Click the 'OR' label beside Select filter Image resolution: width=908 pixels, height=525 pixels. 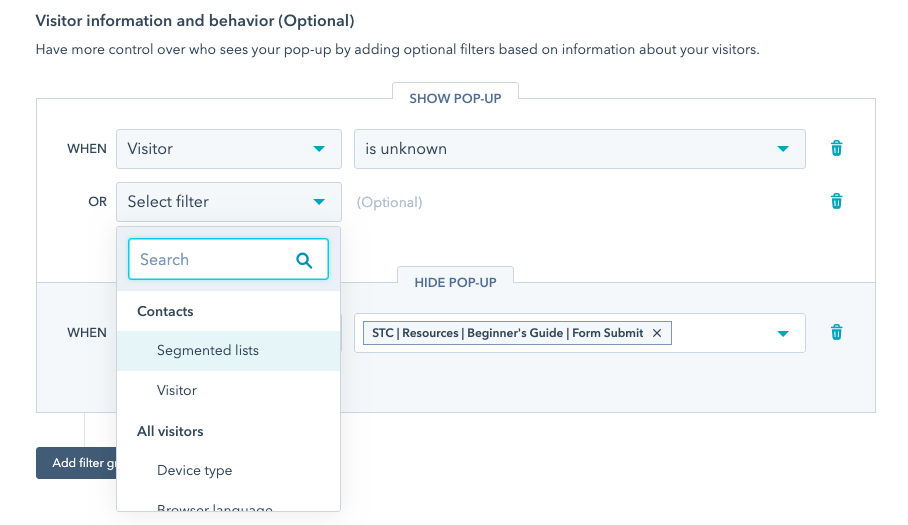(97, 202)
